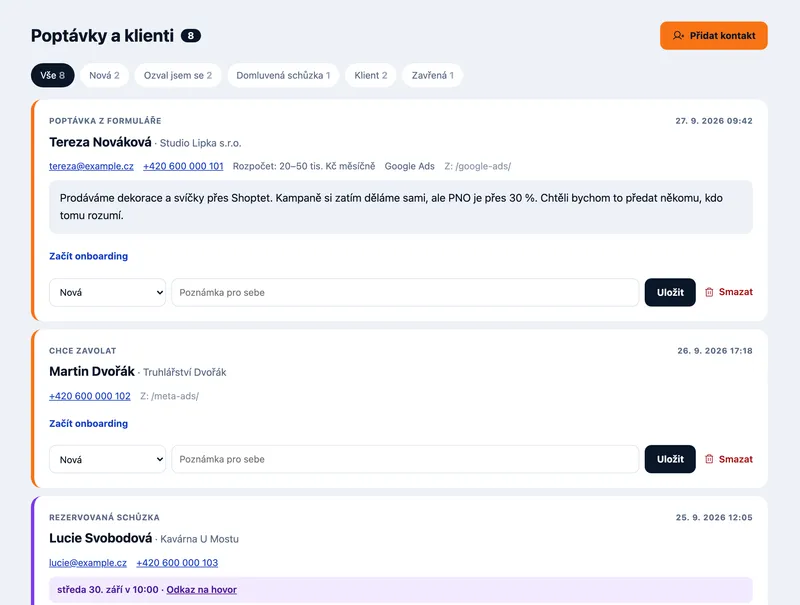Open status dropdown for Martin Dvořák
This screenshot has width=800, height=605.
click(x=108, y=459)
